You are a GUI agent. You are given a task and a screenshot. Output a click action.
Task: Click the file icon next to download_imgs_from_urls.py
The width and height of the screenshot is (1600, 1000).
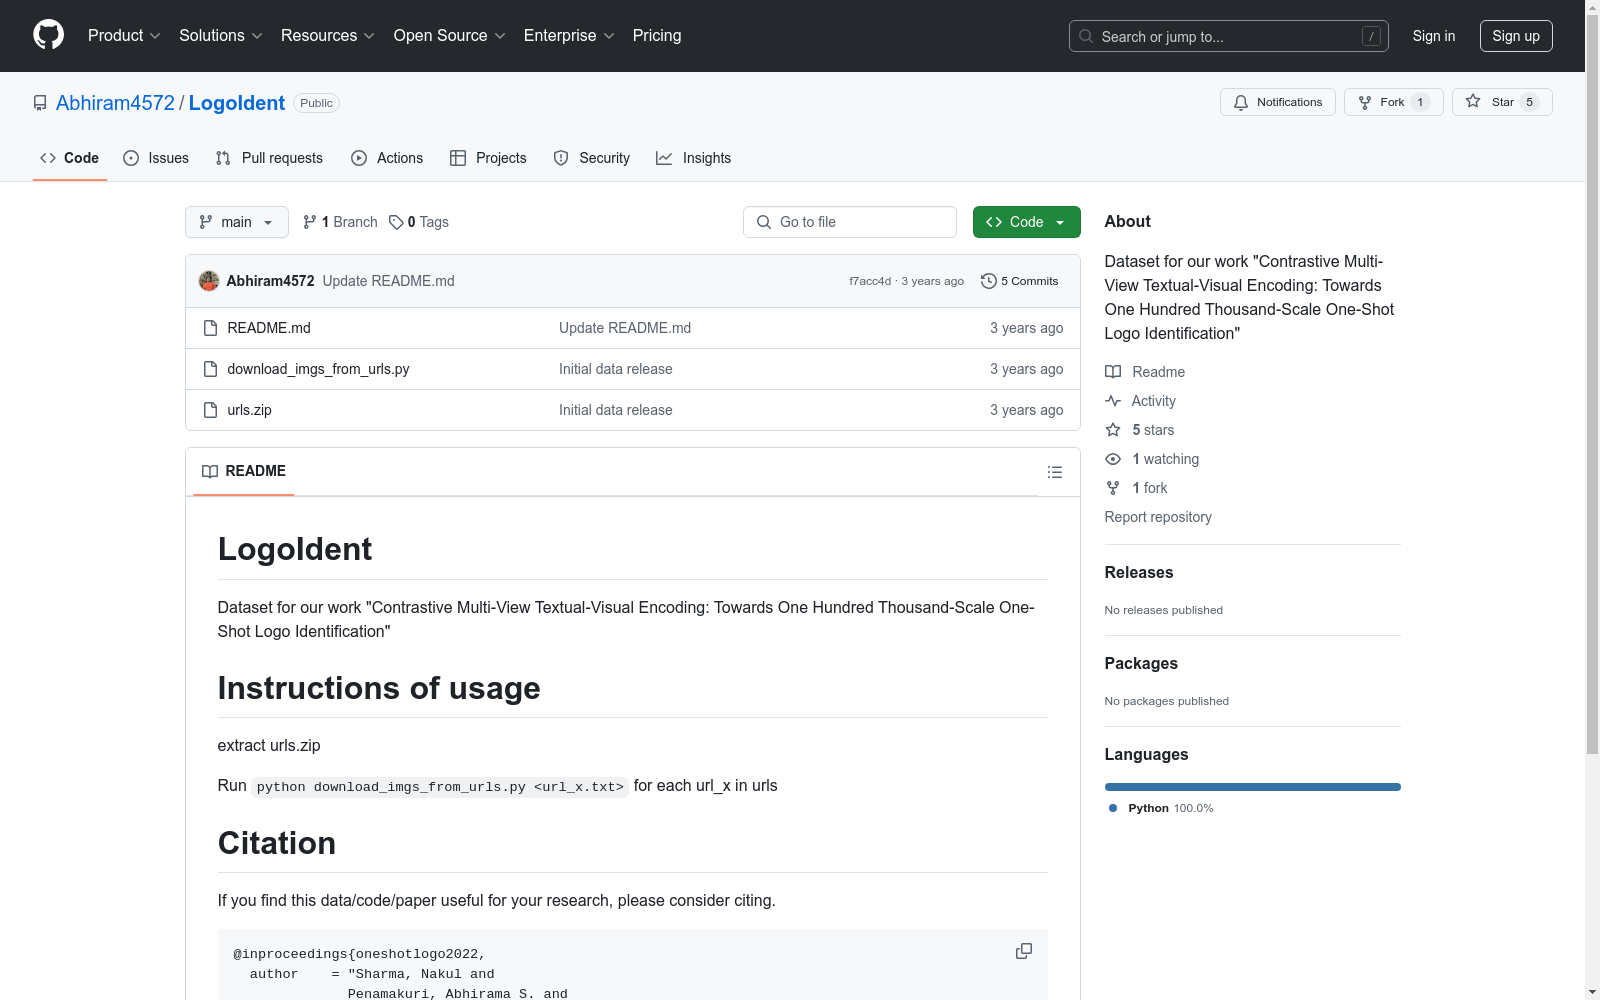pos(210,369)
